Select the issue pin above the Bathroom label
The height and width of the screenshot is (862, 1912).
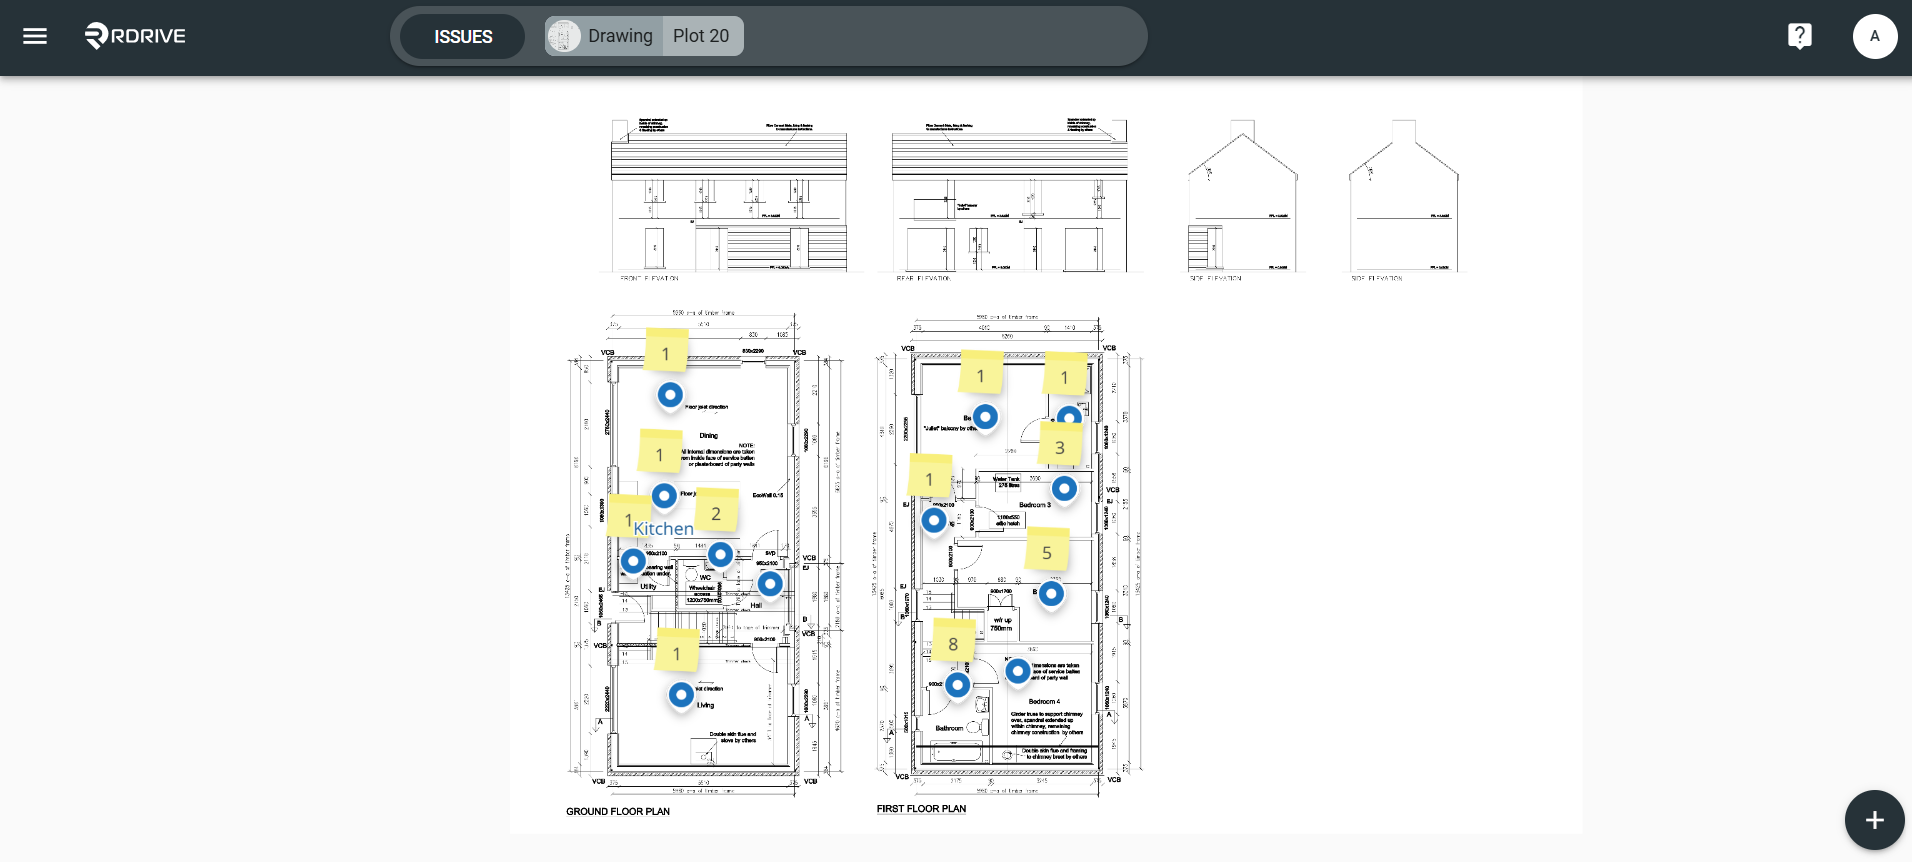[x=957, y=685]
